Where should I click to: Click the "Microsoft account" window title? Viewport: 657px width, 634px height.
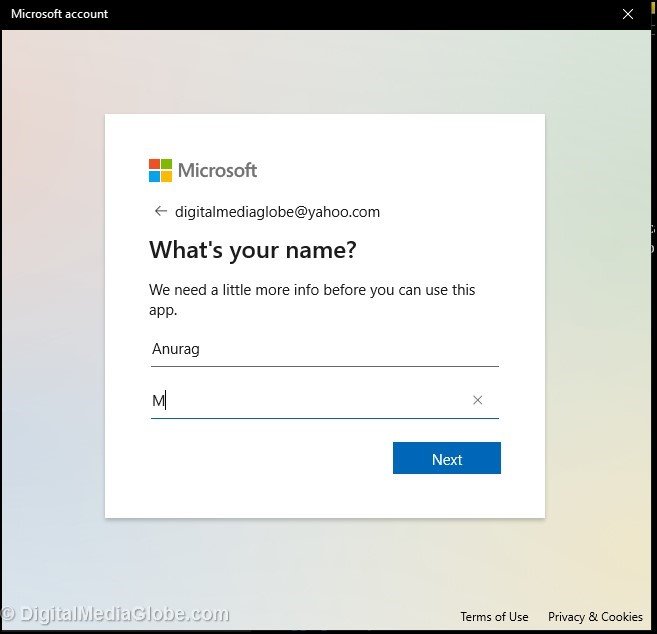coord(59,14)
